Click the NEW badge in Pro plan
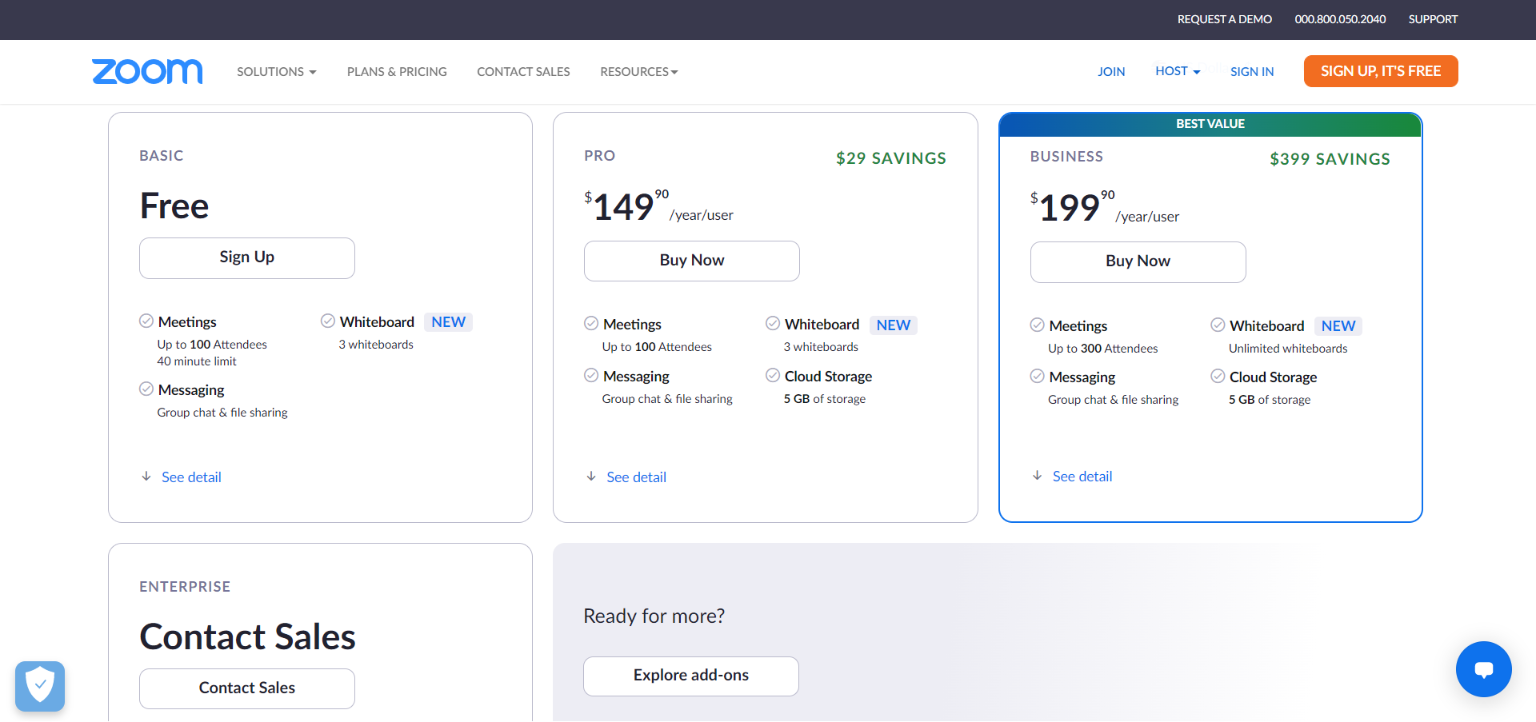Image resolution: width=1536 pixels, height=722 pixels. (x=894, y=325)
